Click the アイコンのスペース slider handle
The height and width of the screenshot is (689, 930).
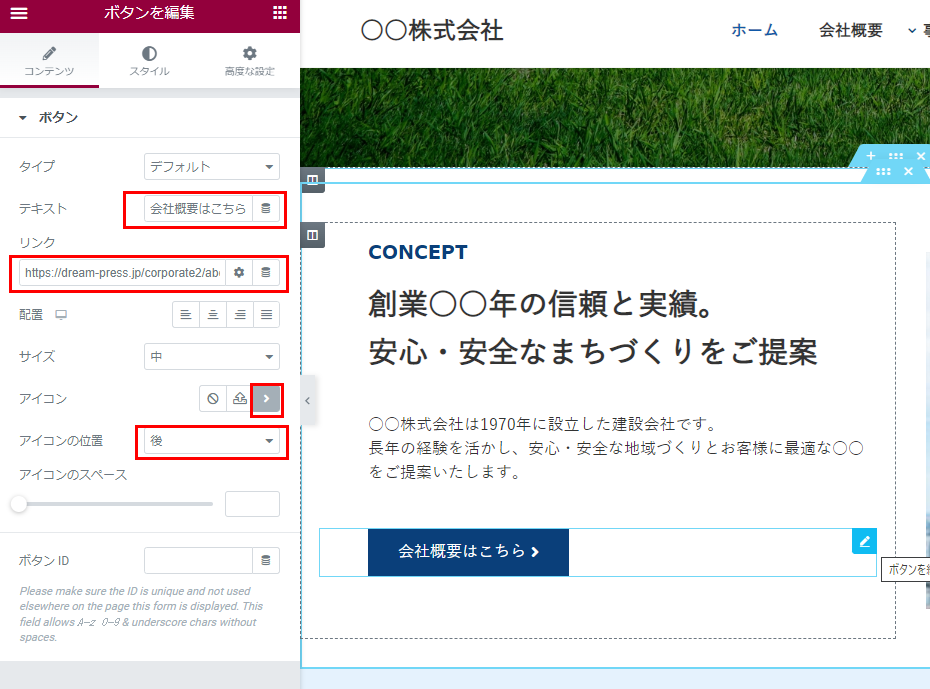[19, 504]
